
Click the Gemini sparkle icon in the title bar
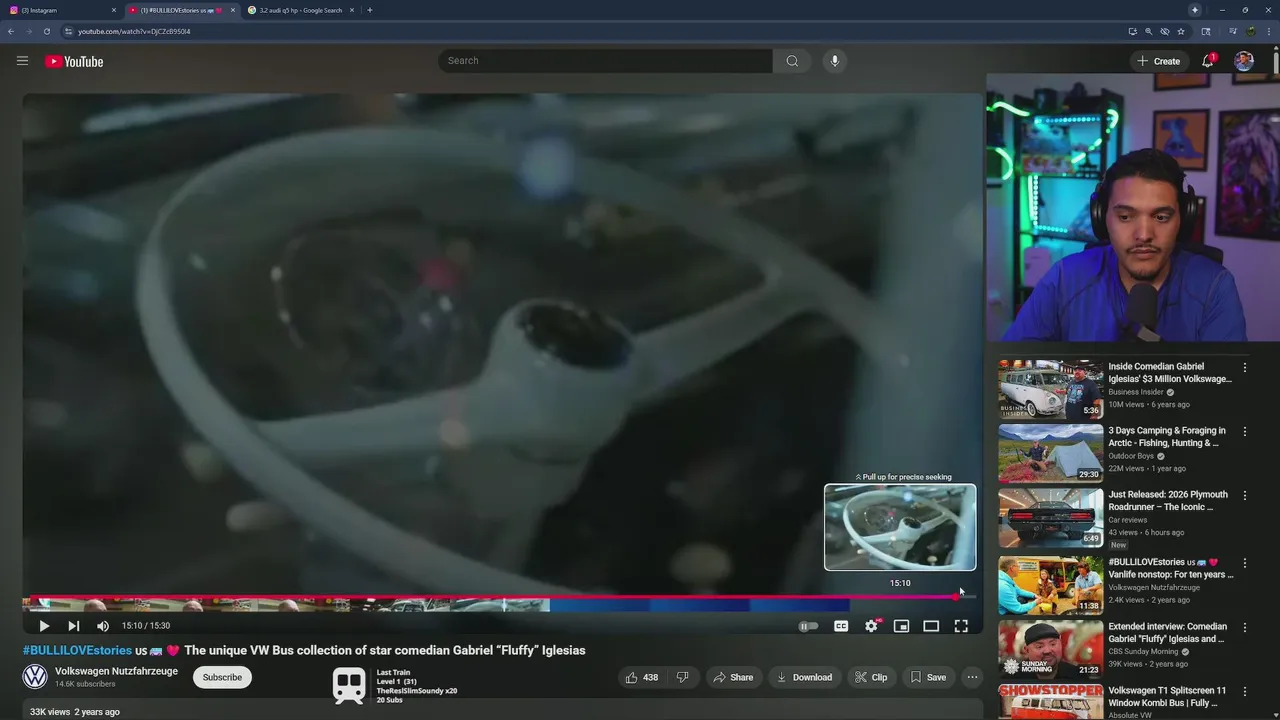click(1195, 10)
